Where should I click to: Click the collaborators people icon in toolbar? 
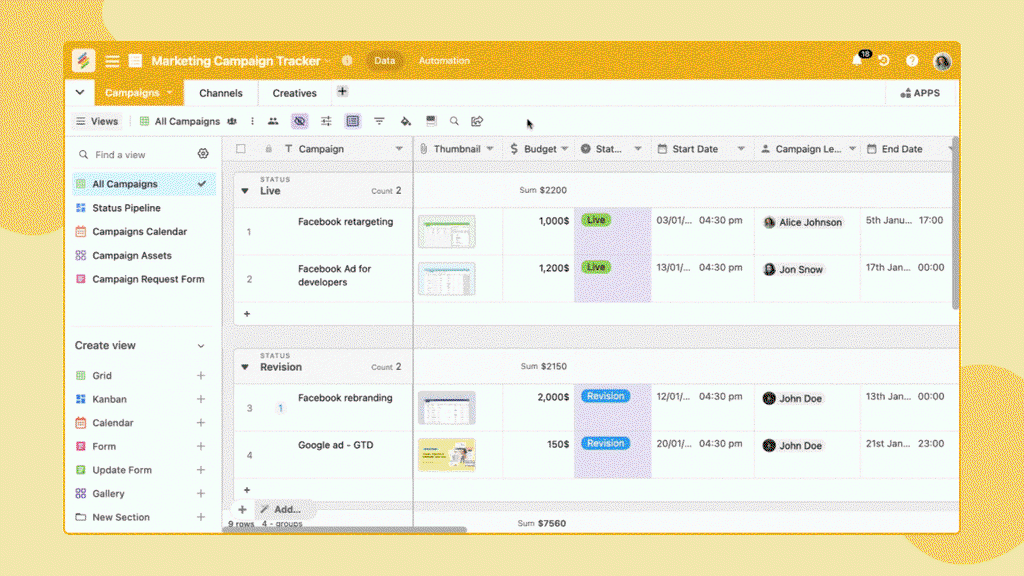(273, 121)
